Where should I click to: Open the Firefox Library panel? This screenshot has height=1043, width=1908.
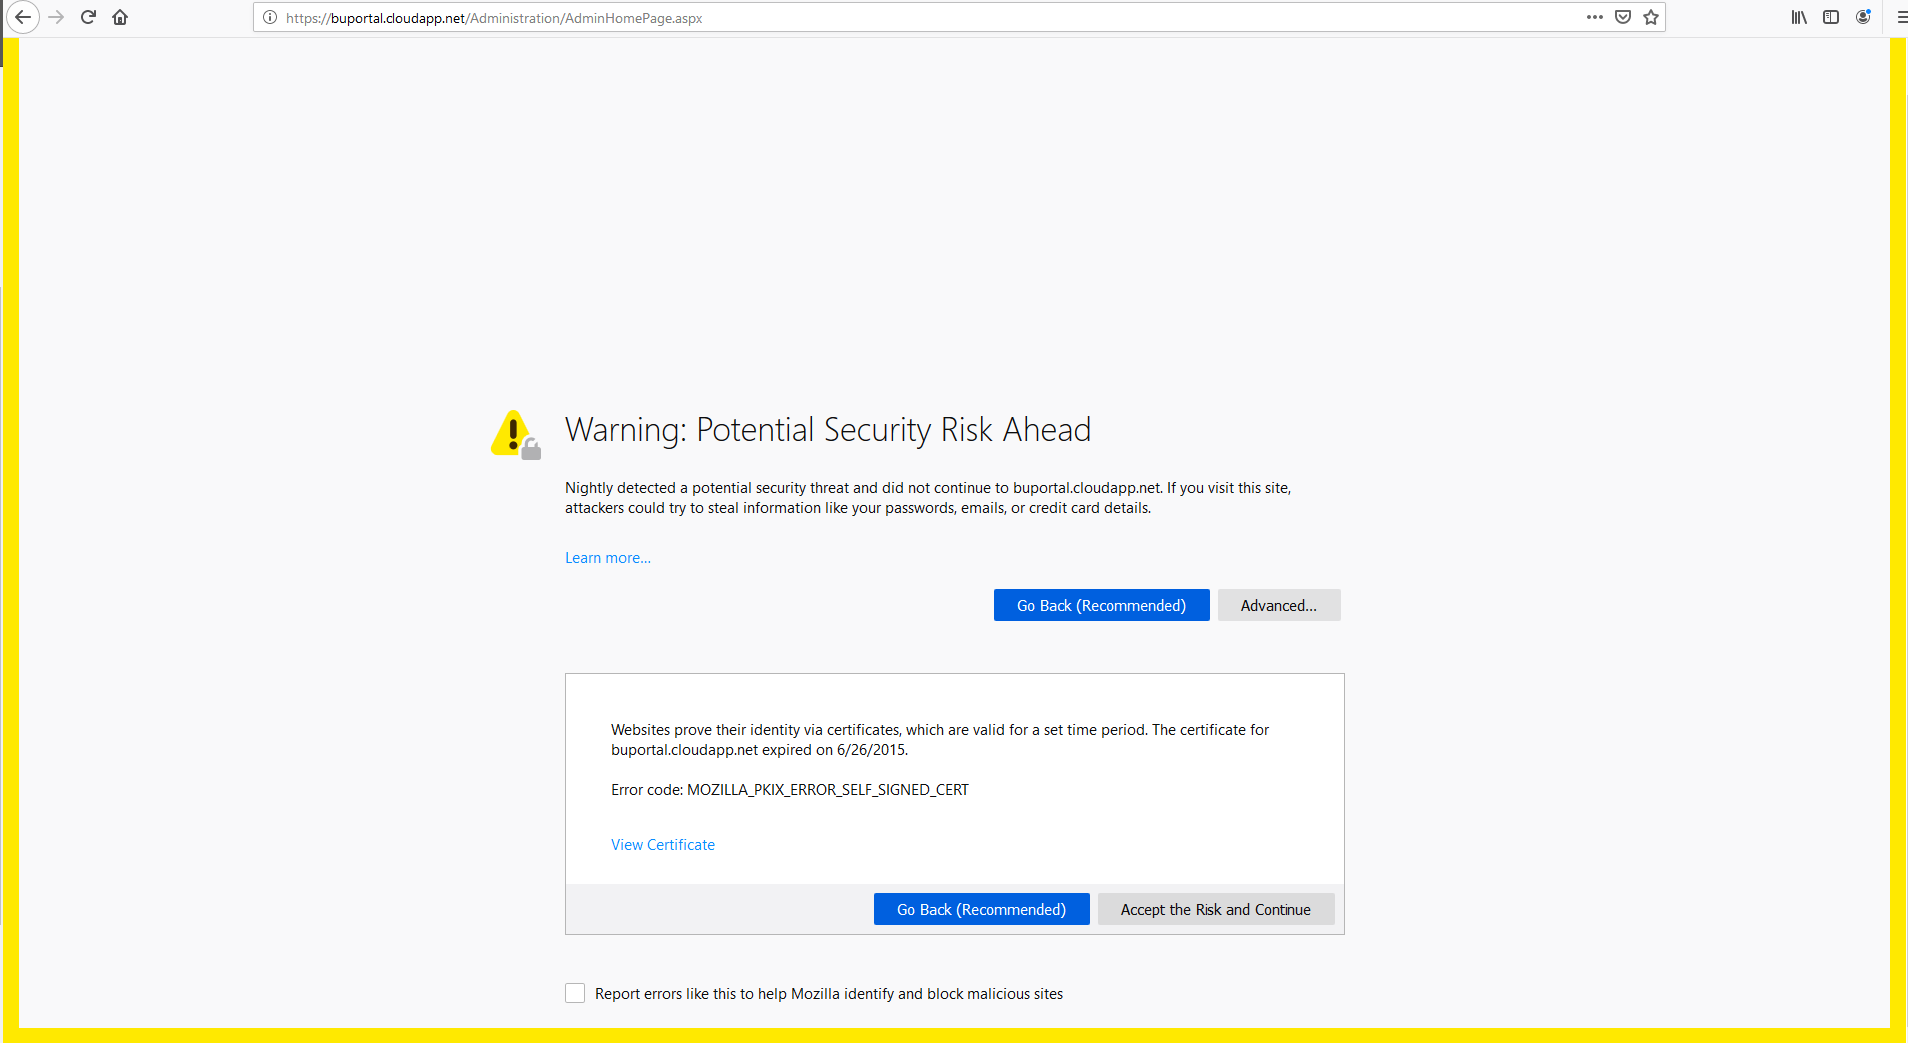[x=1798, y=17]
